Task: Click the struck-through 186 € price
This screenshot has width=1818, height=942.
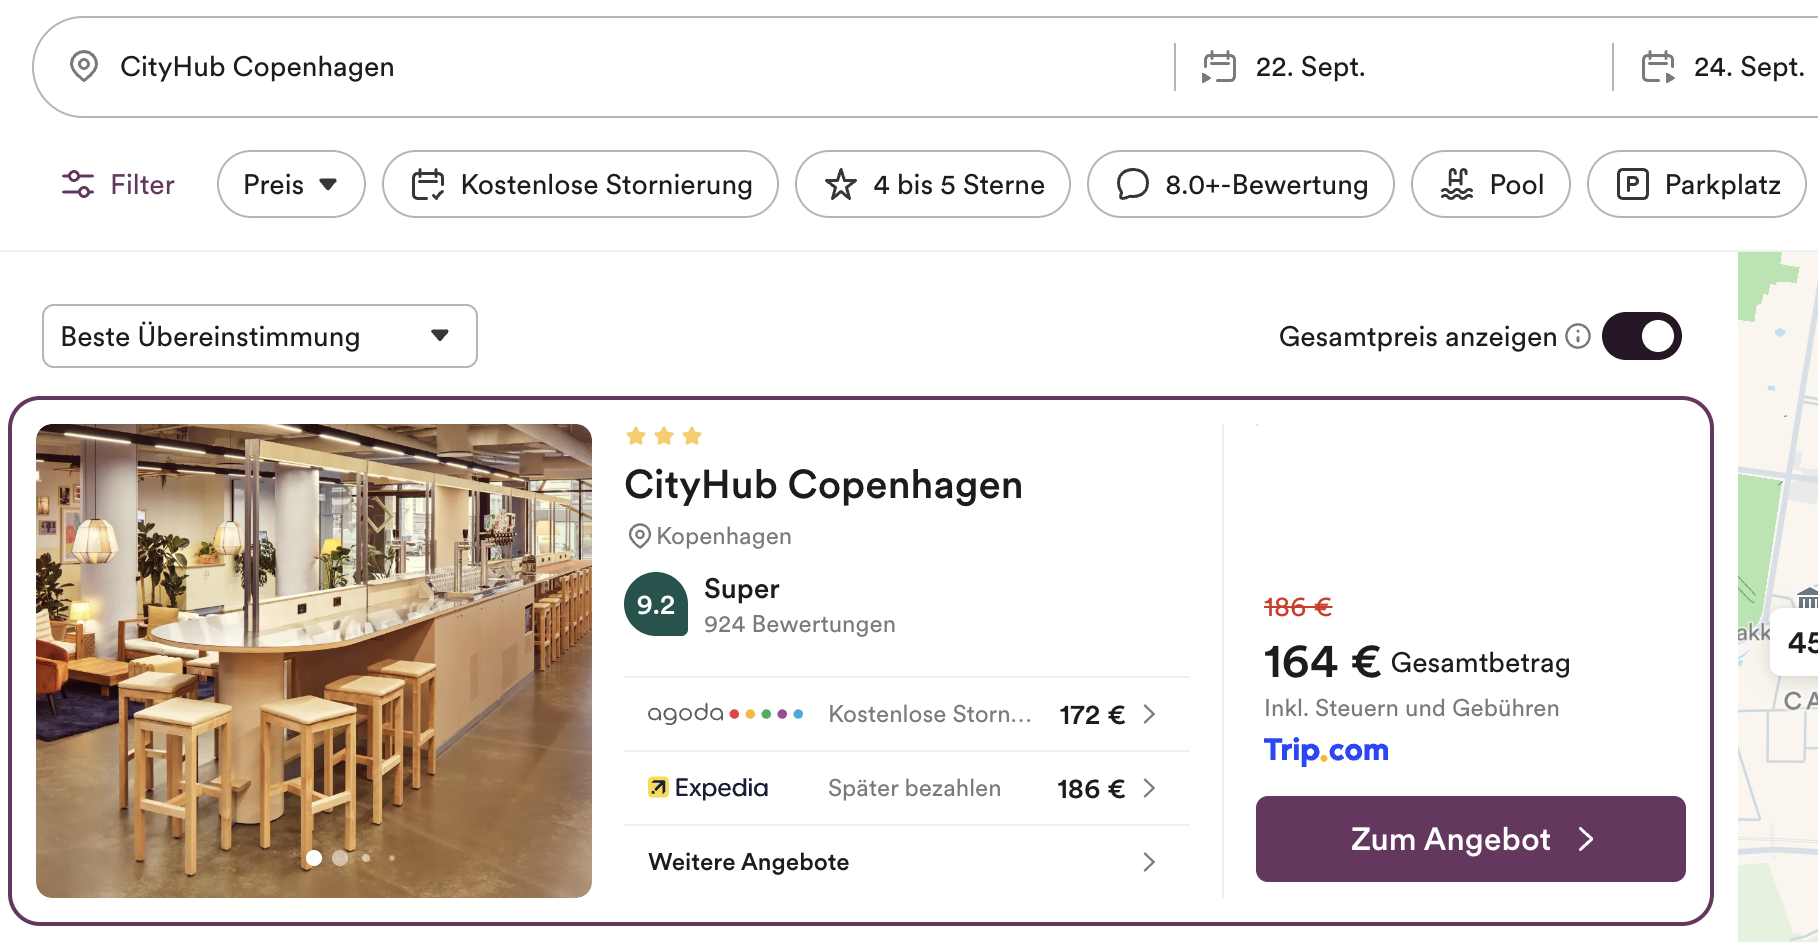Action: click(x=1298, y=607)
